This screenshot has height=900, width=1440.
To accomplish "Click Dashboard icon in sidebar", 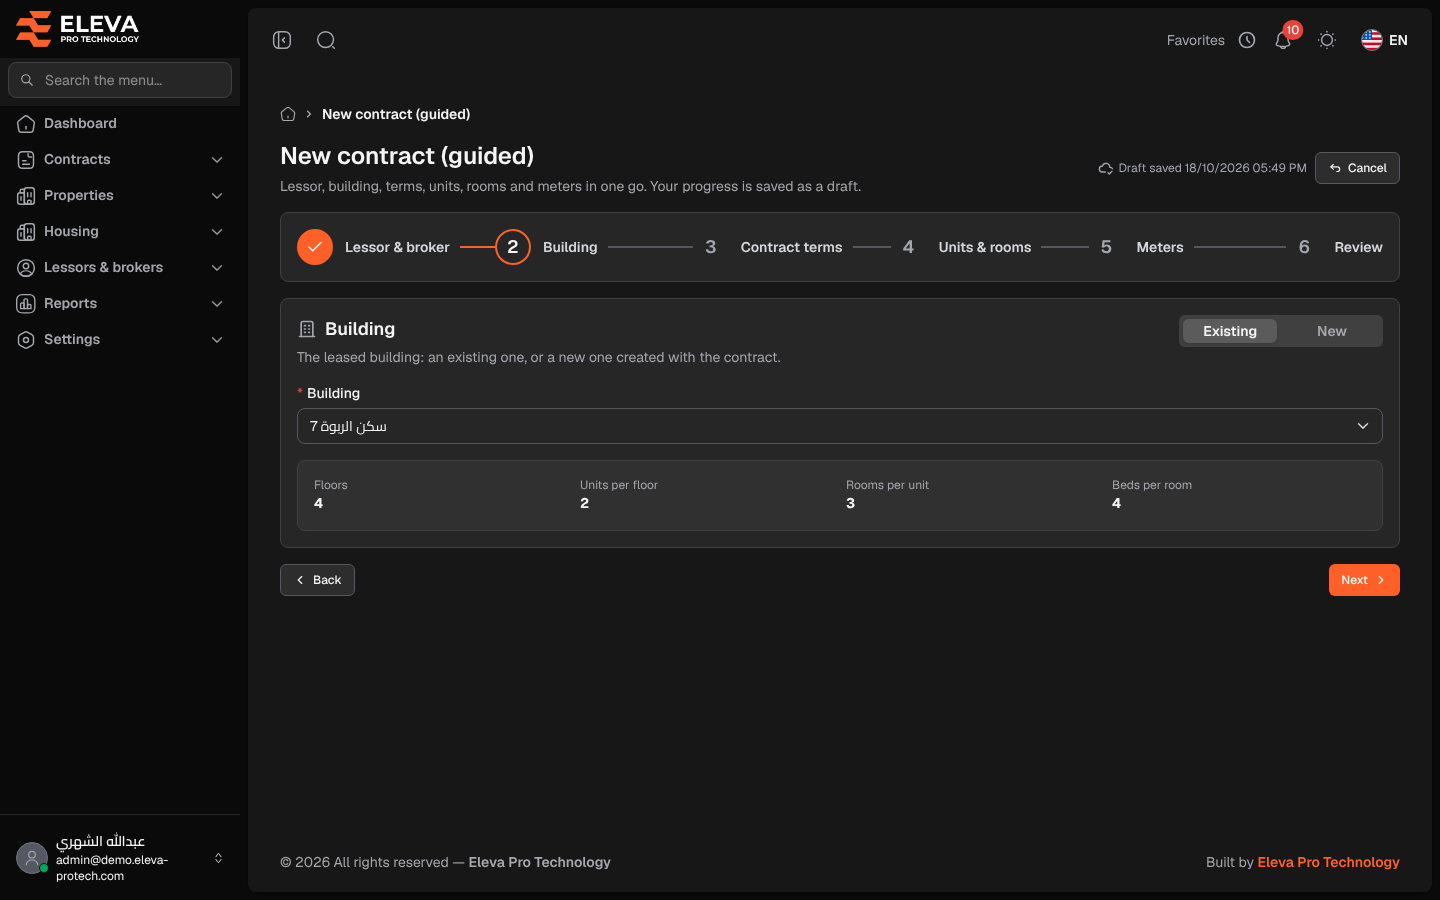I will click(26, 124).
